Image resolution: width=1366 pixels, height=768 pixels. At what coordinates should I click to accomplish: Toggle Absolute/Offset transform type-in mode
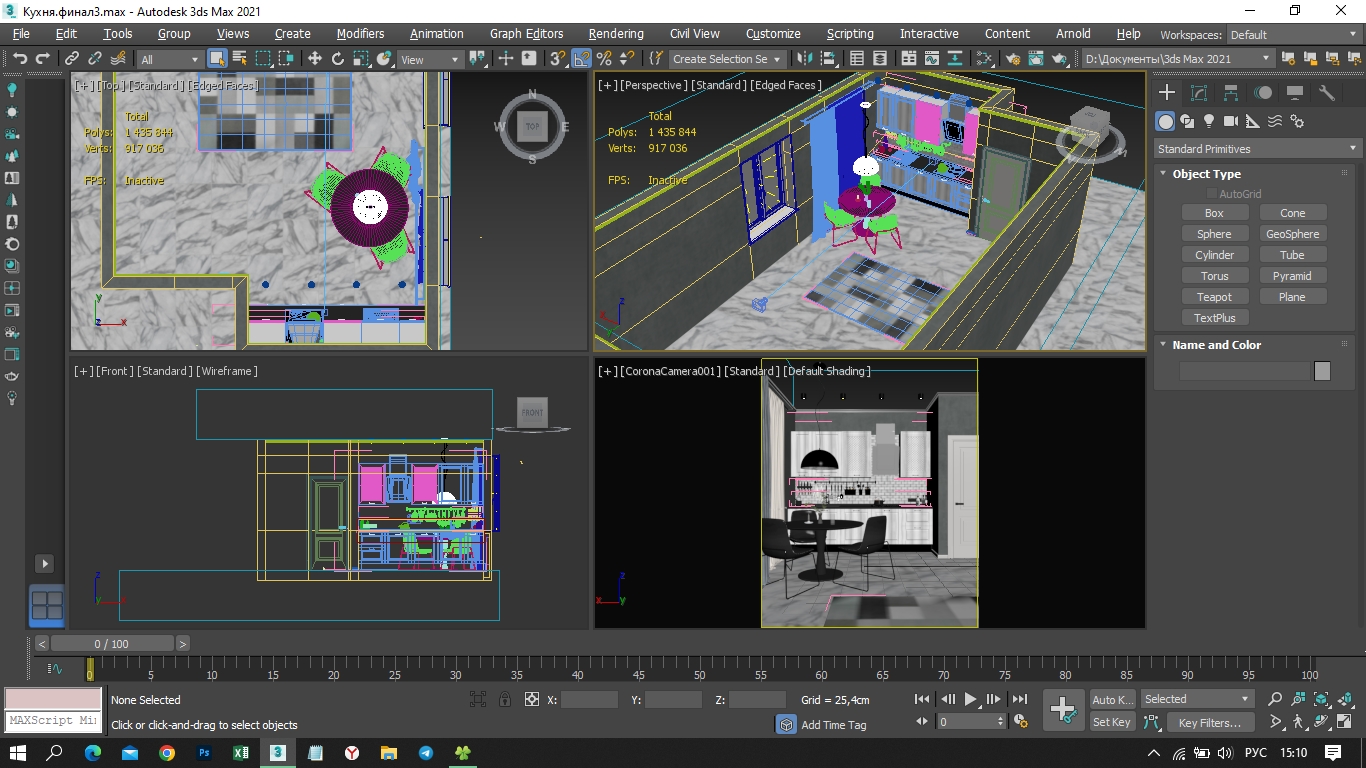tap(532, 700)
